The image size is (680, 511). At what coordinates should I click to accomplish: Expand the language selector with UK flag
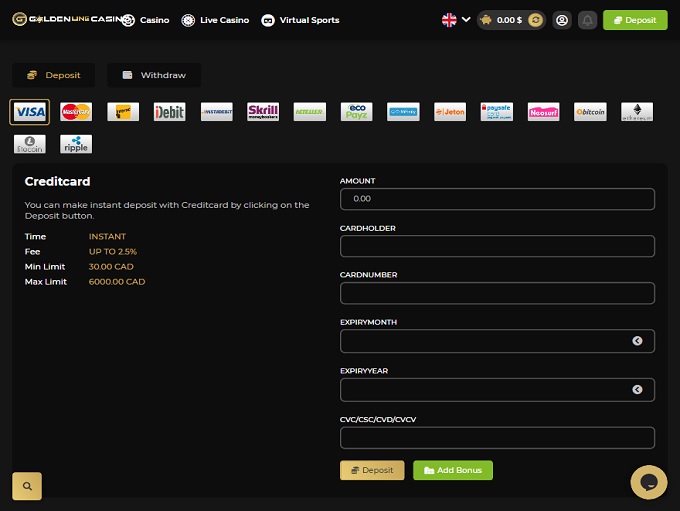(456, 19)
